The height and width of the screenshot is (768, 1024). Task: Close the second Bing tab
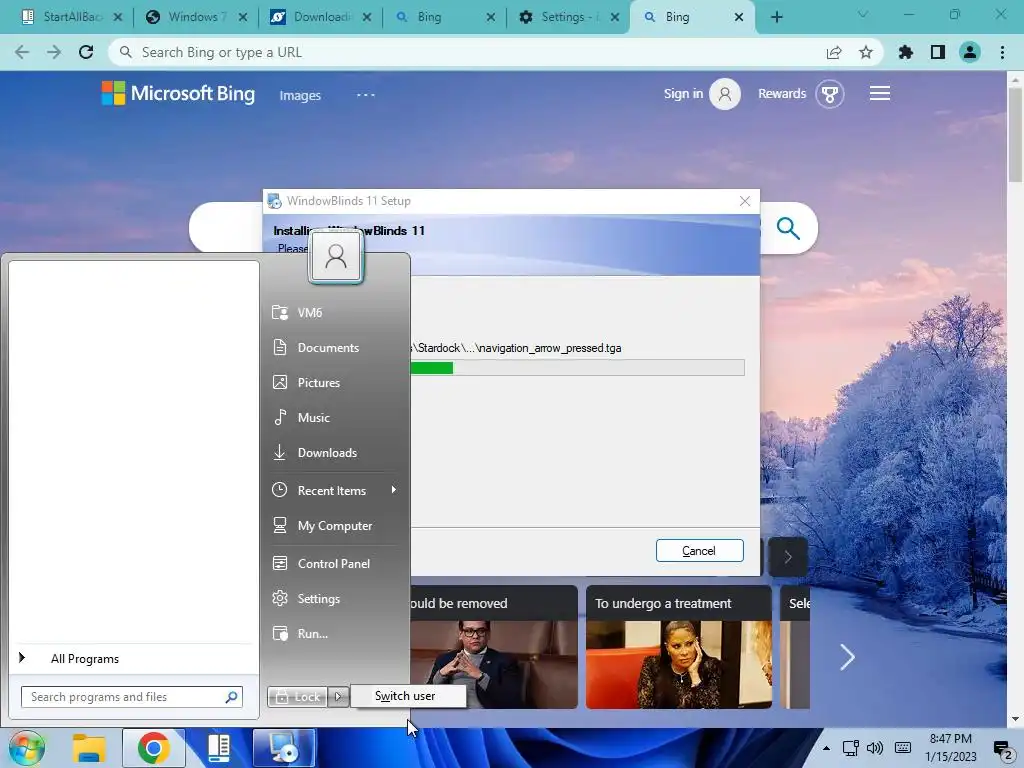click(x=739, y=17)
